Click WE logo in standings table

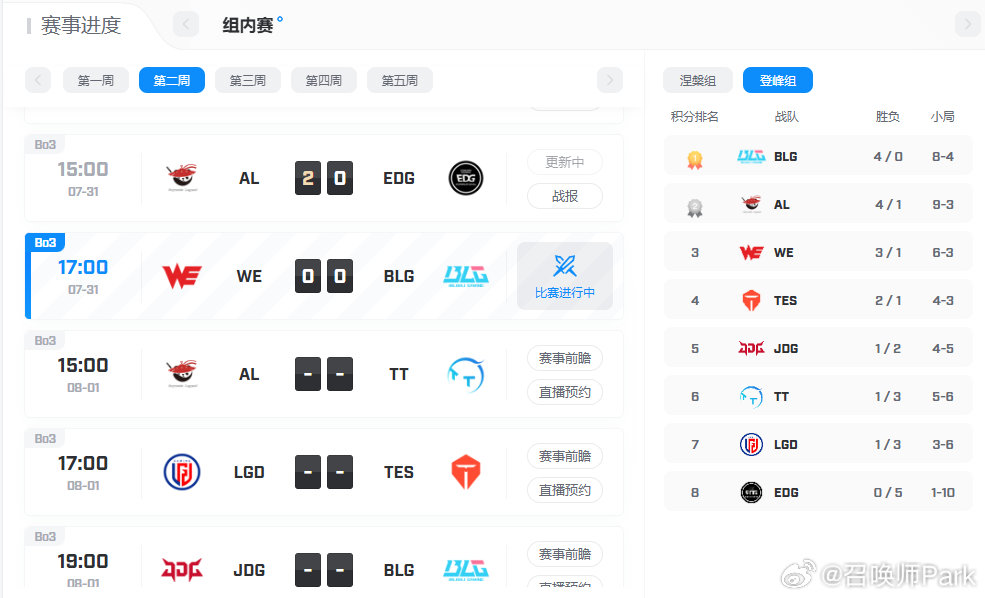point(751,253)
